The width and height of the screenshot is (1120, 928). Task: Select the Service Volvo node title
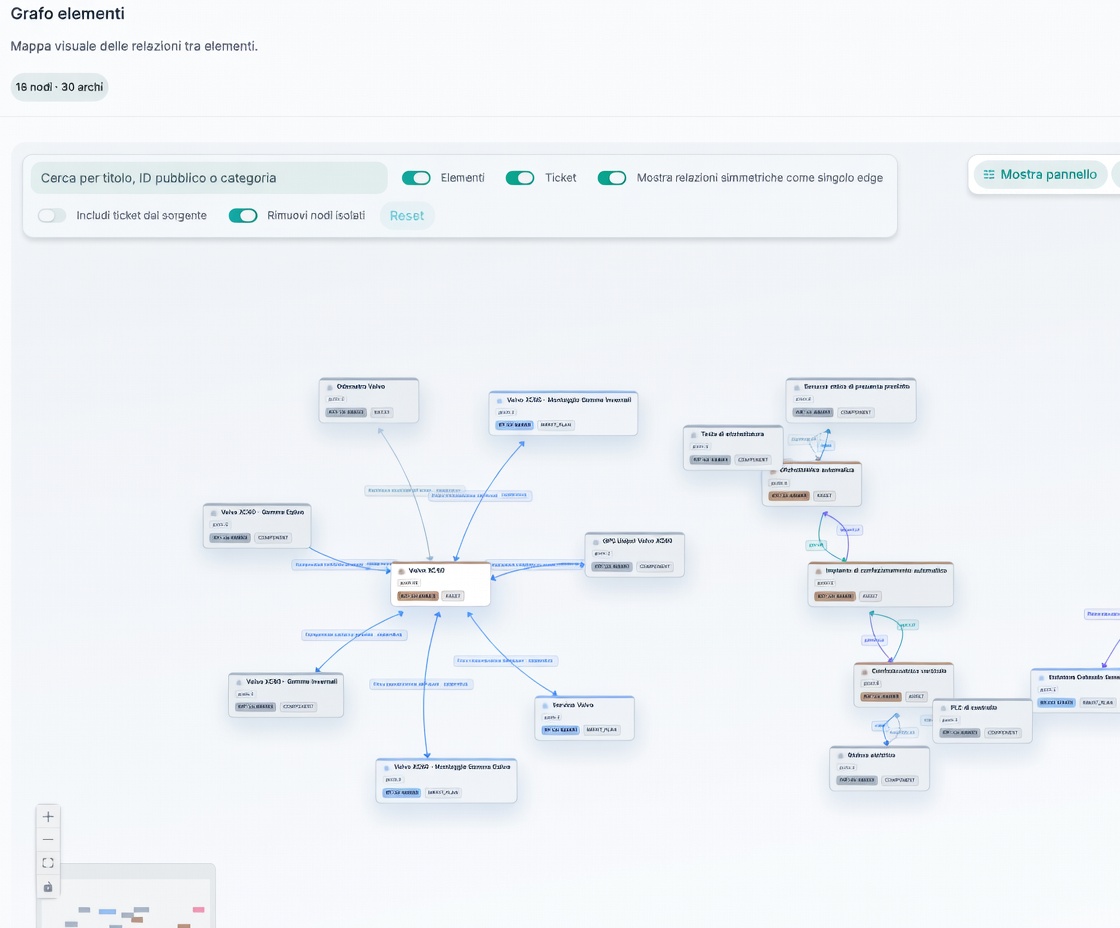pyautogui.click(x=573, y=705)
